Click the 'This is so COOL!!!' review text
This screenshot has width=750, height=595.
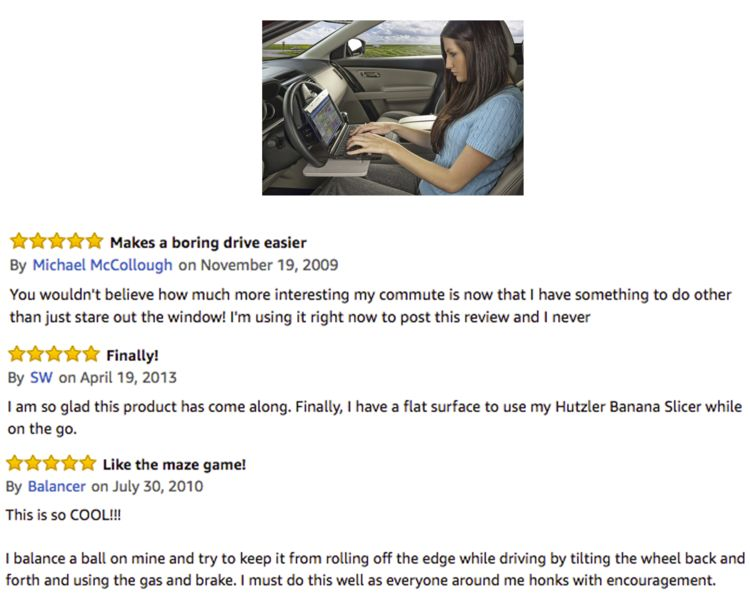[x=63, y=515]
